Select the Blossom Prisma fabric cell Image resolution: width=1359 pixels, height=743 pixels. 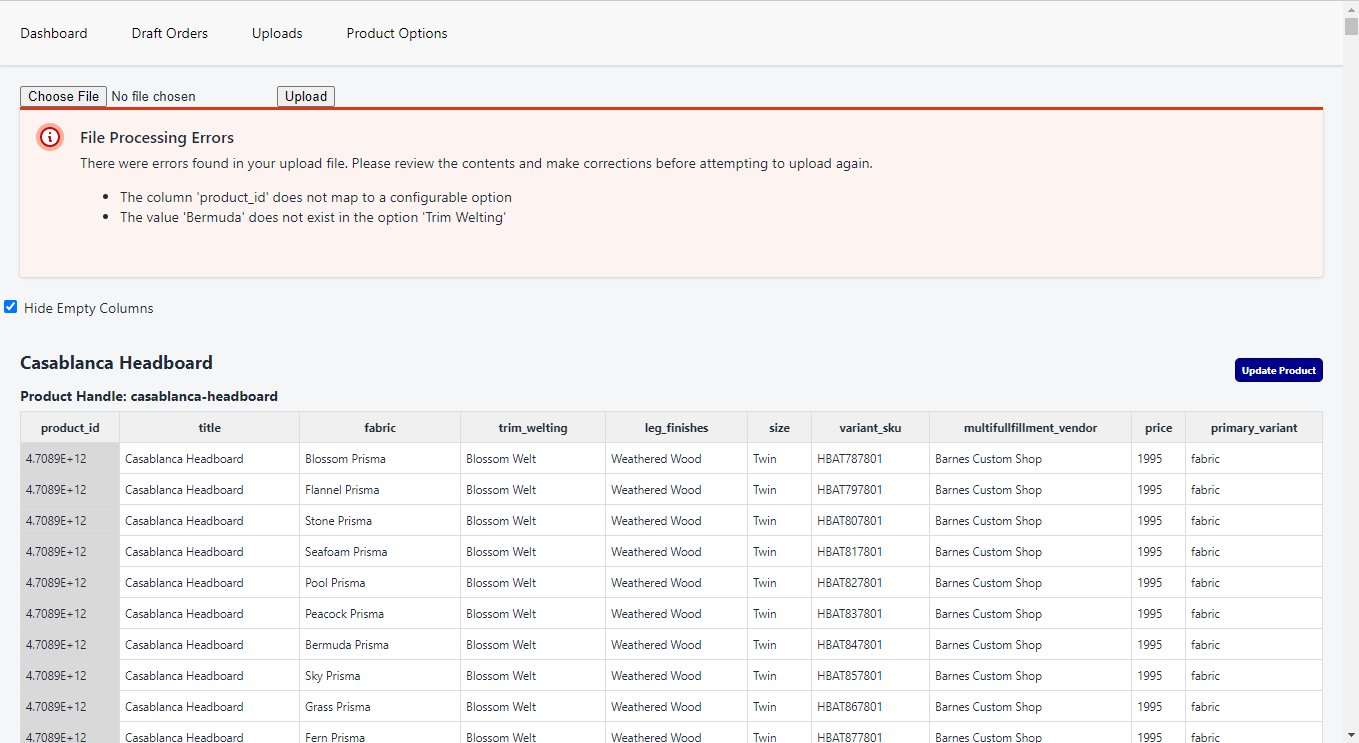[345, 459]
